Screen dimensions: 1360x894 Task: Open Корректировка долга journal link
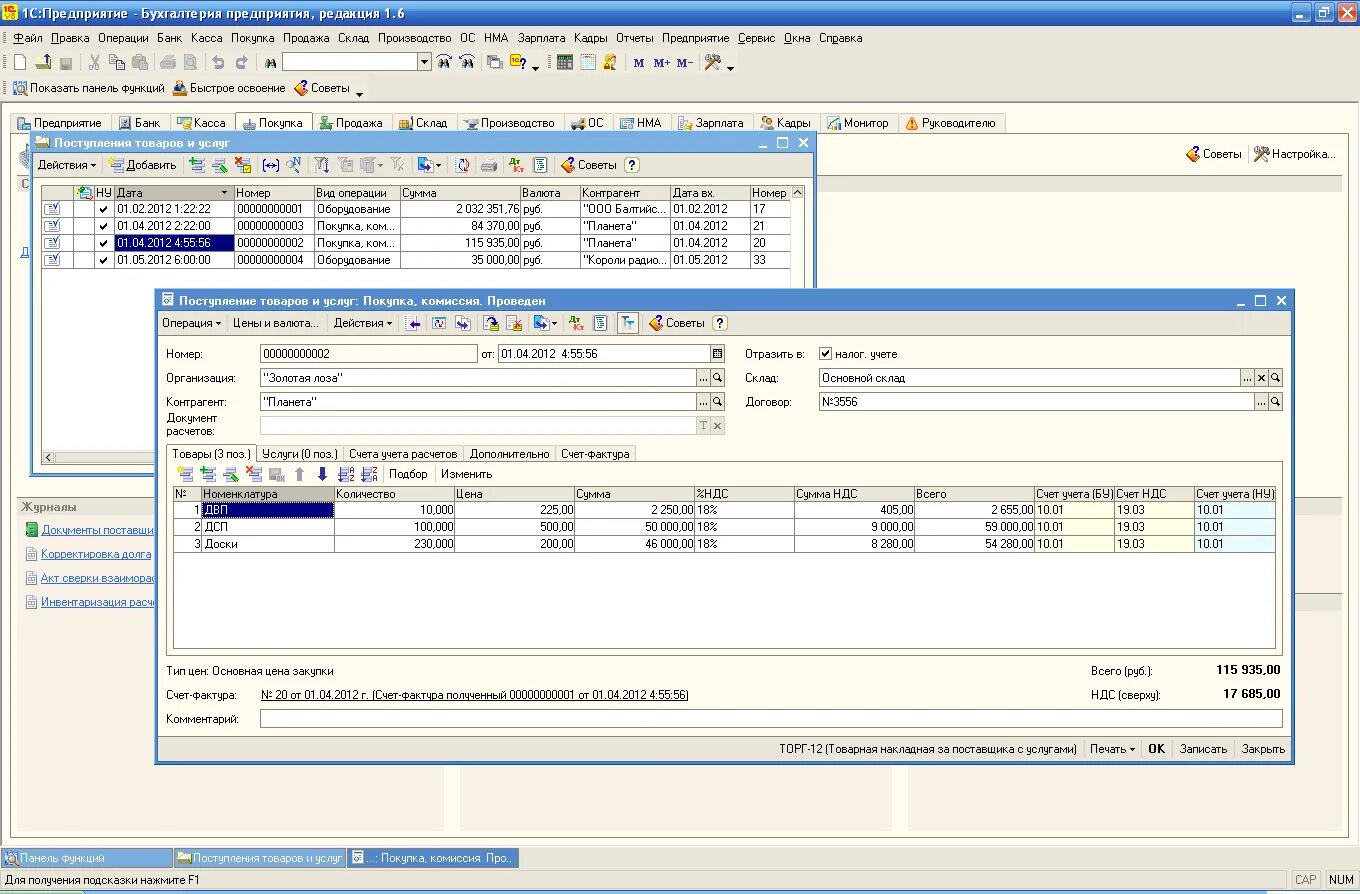[x=96, y=554]
